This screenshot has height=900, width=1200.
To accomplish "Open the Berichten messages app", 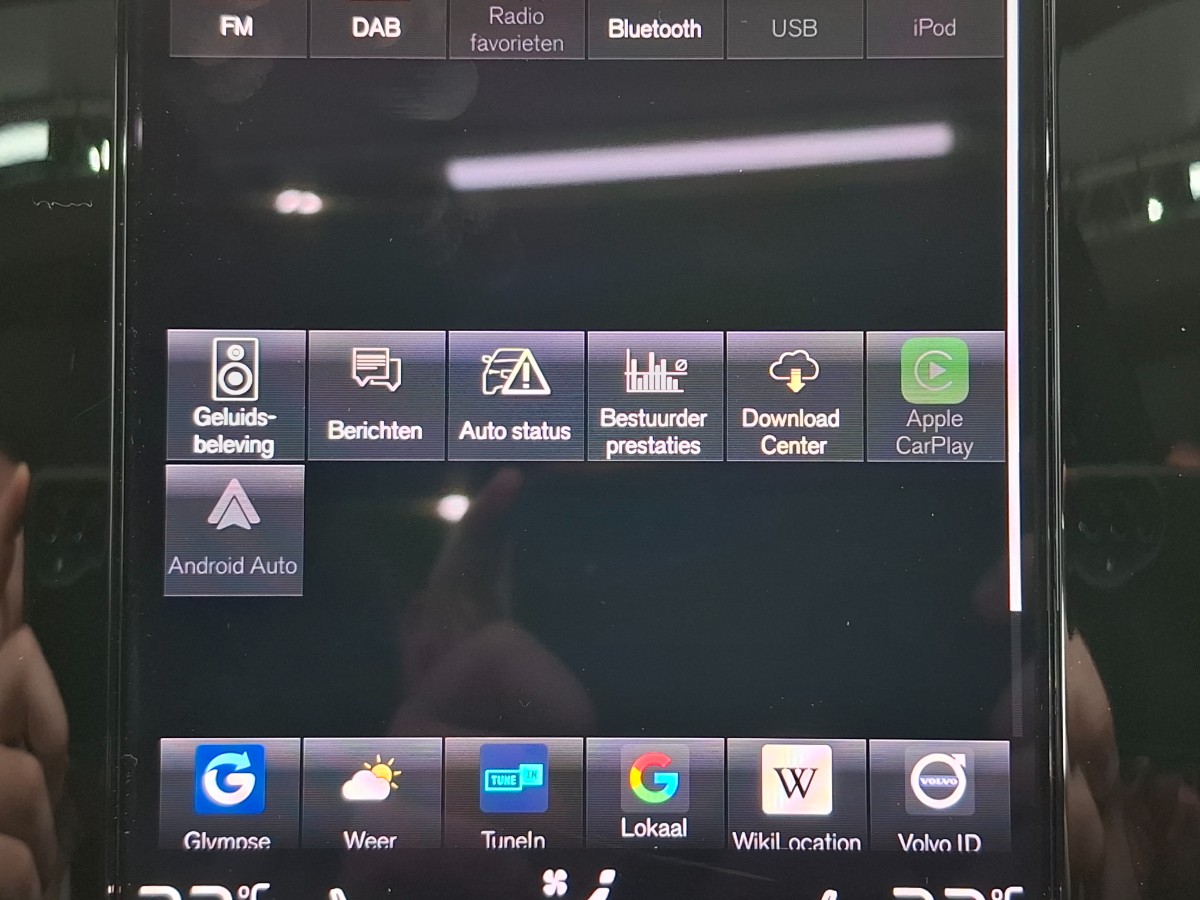I will (376, 395).
